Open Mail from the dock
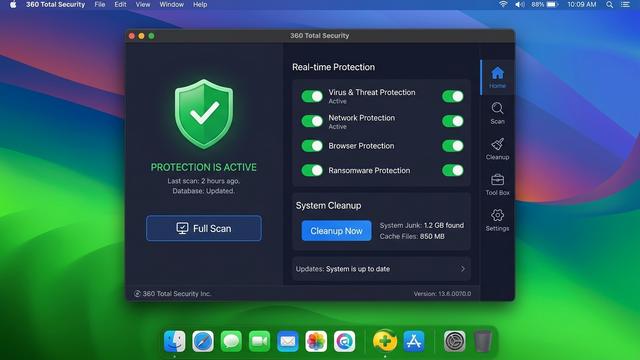Image resolution: width=640 pixels, height=360 pixels. (288, 341)
